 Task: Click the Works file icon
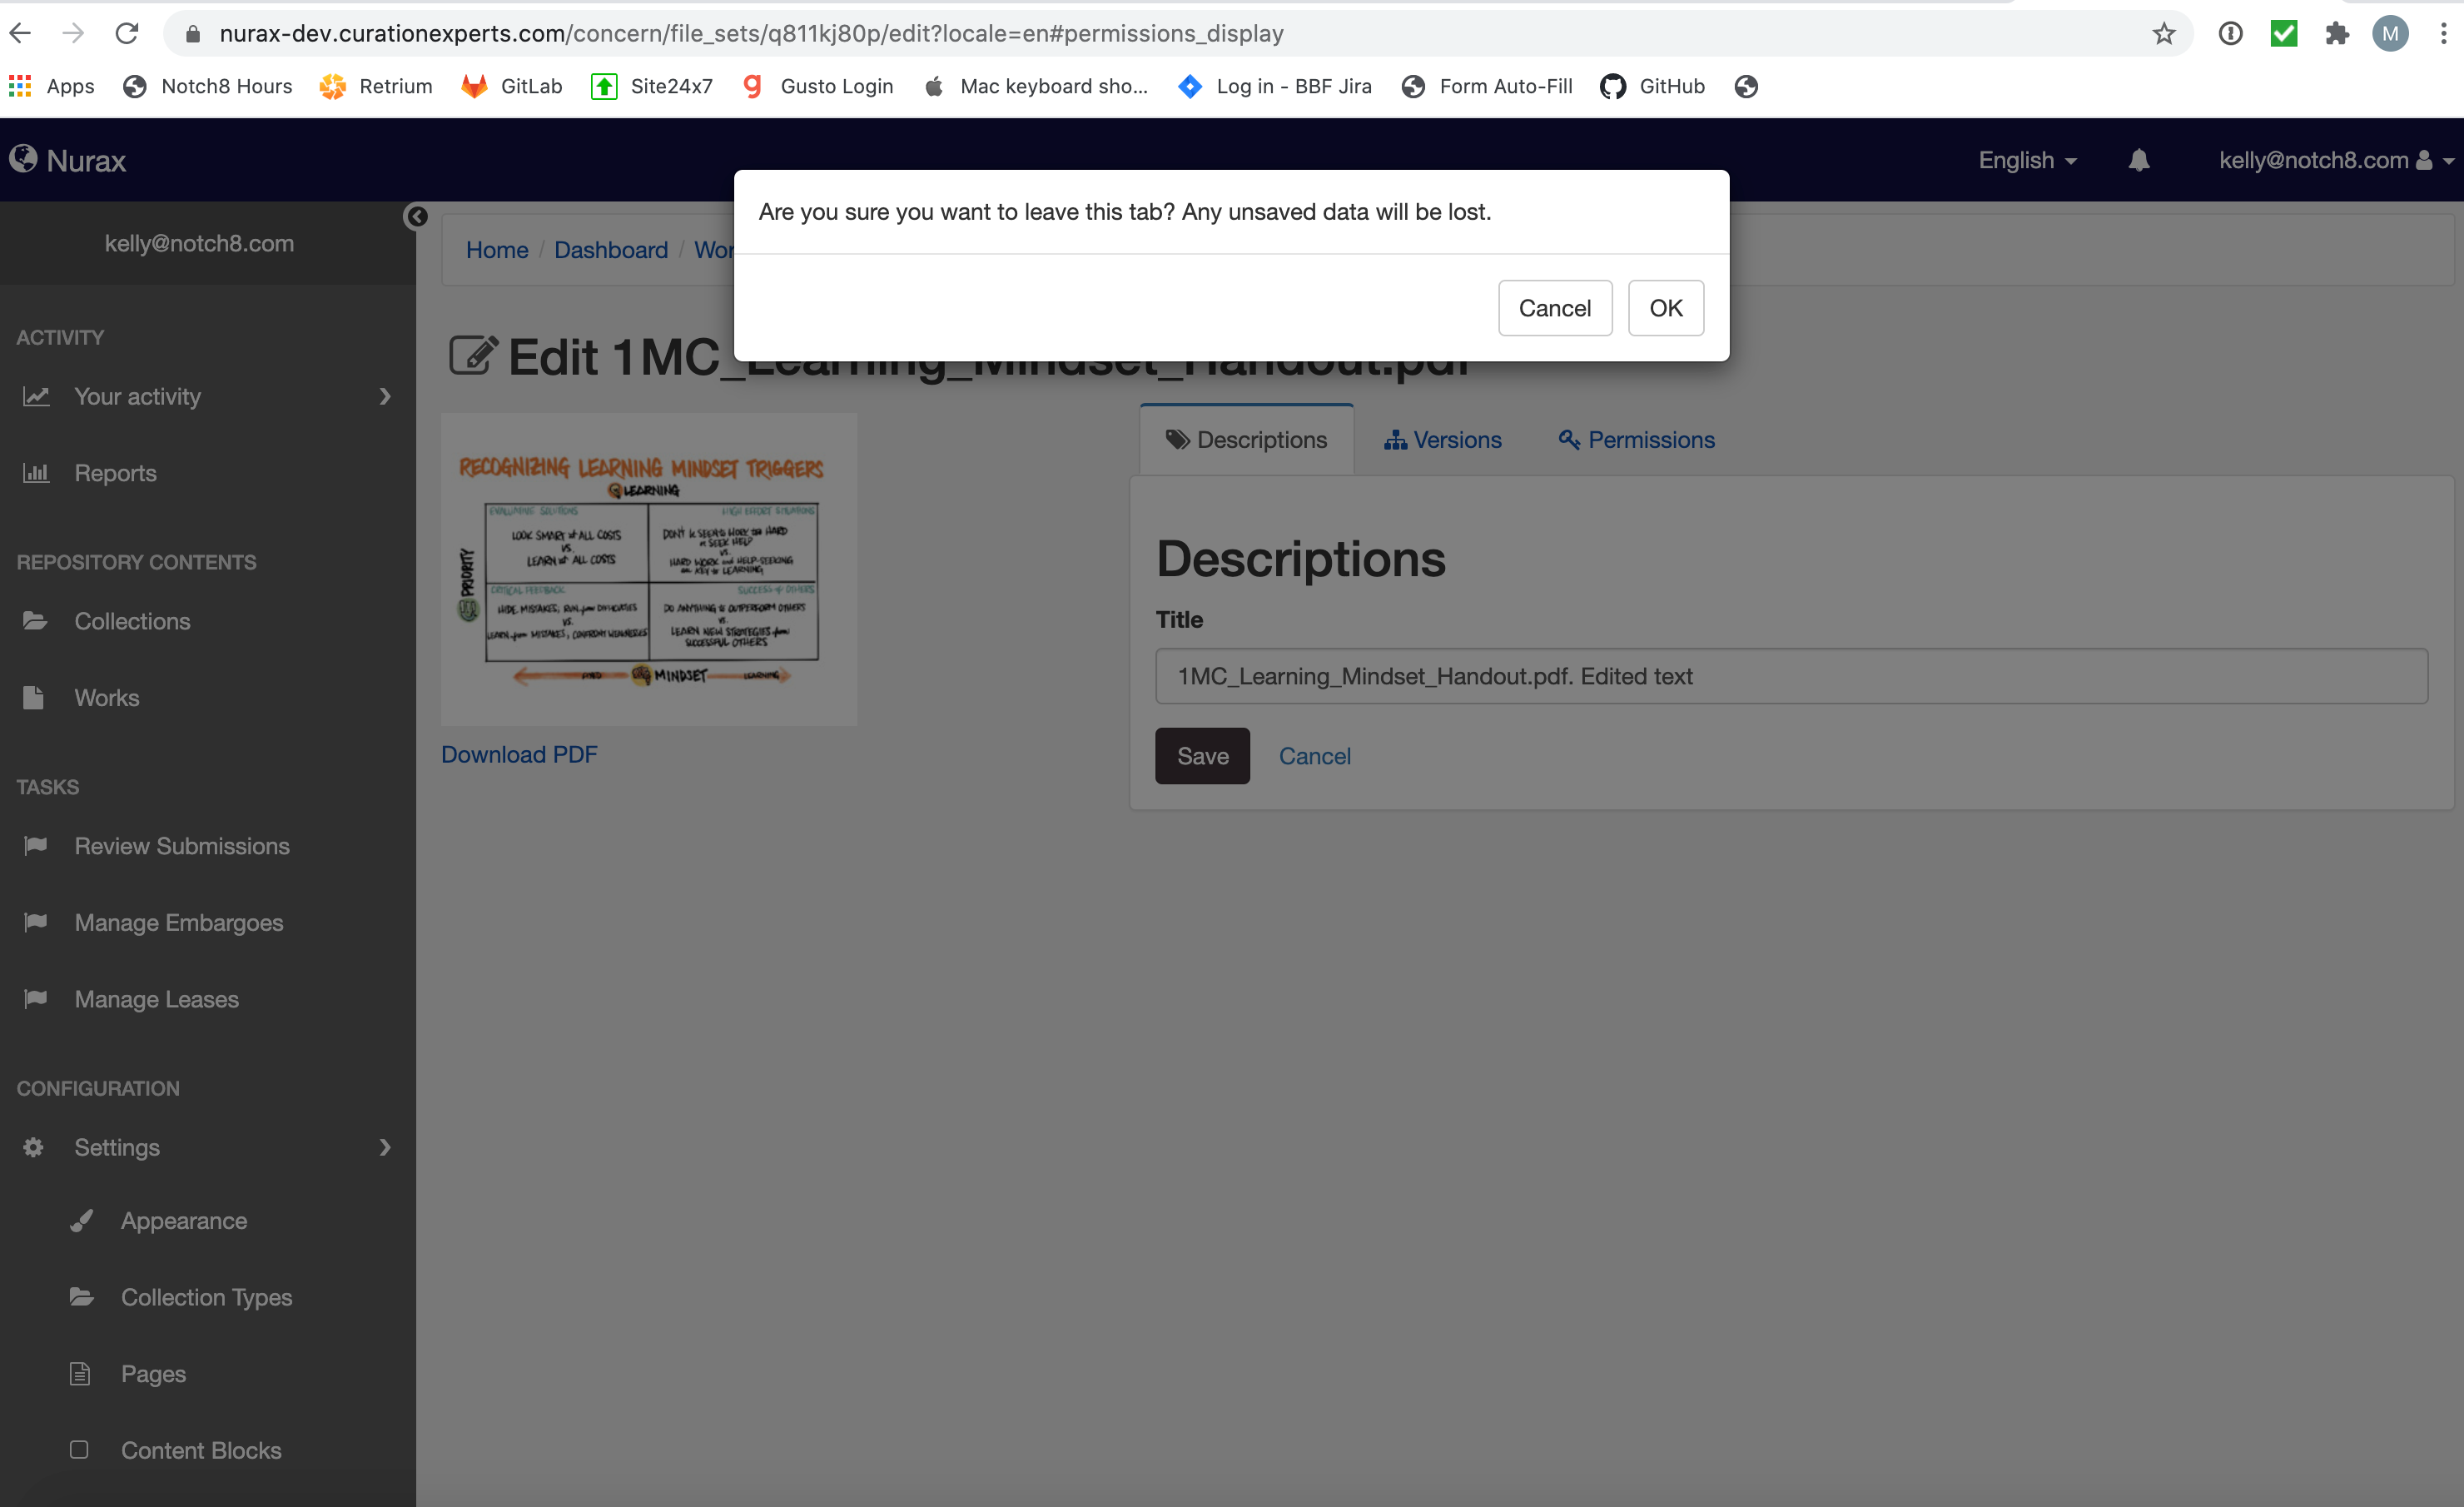tap(33, 698)
